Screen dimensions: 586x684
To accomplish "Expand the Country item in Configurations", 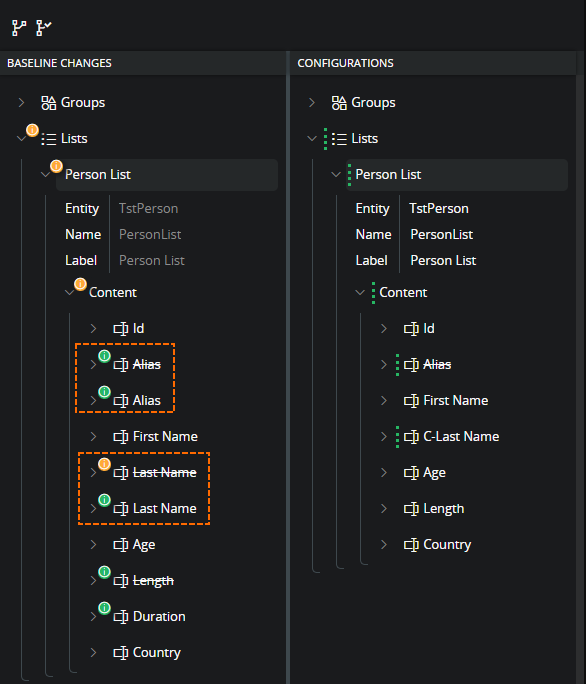I will tap(384, 544).
